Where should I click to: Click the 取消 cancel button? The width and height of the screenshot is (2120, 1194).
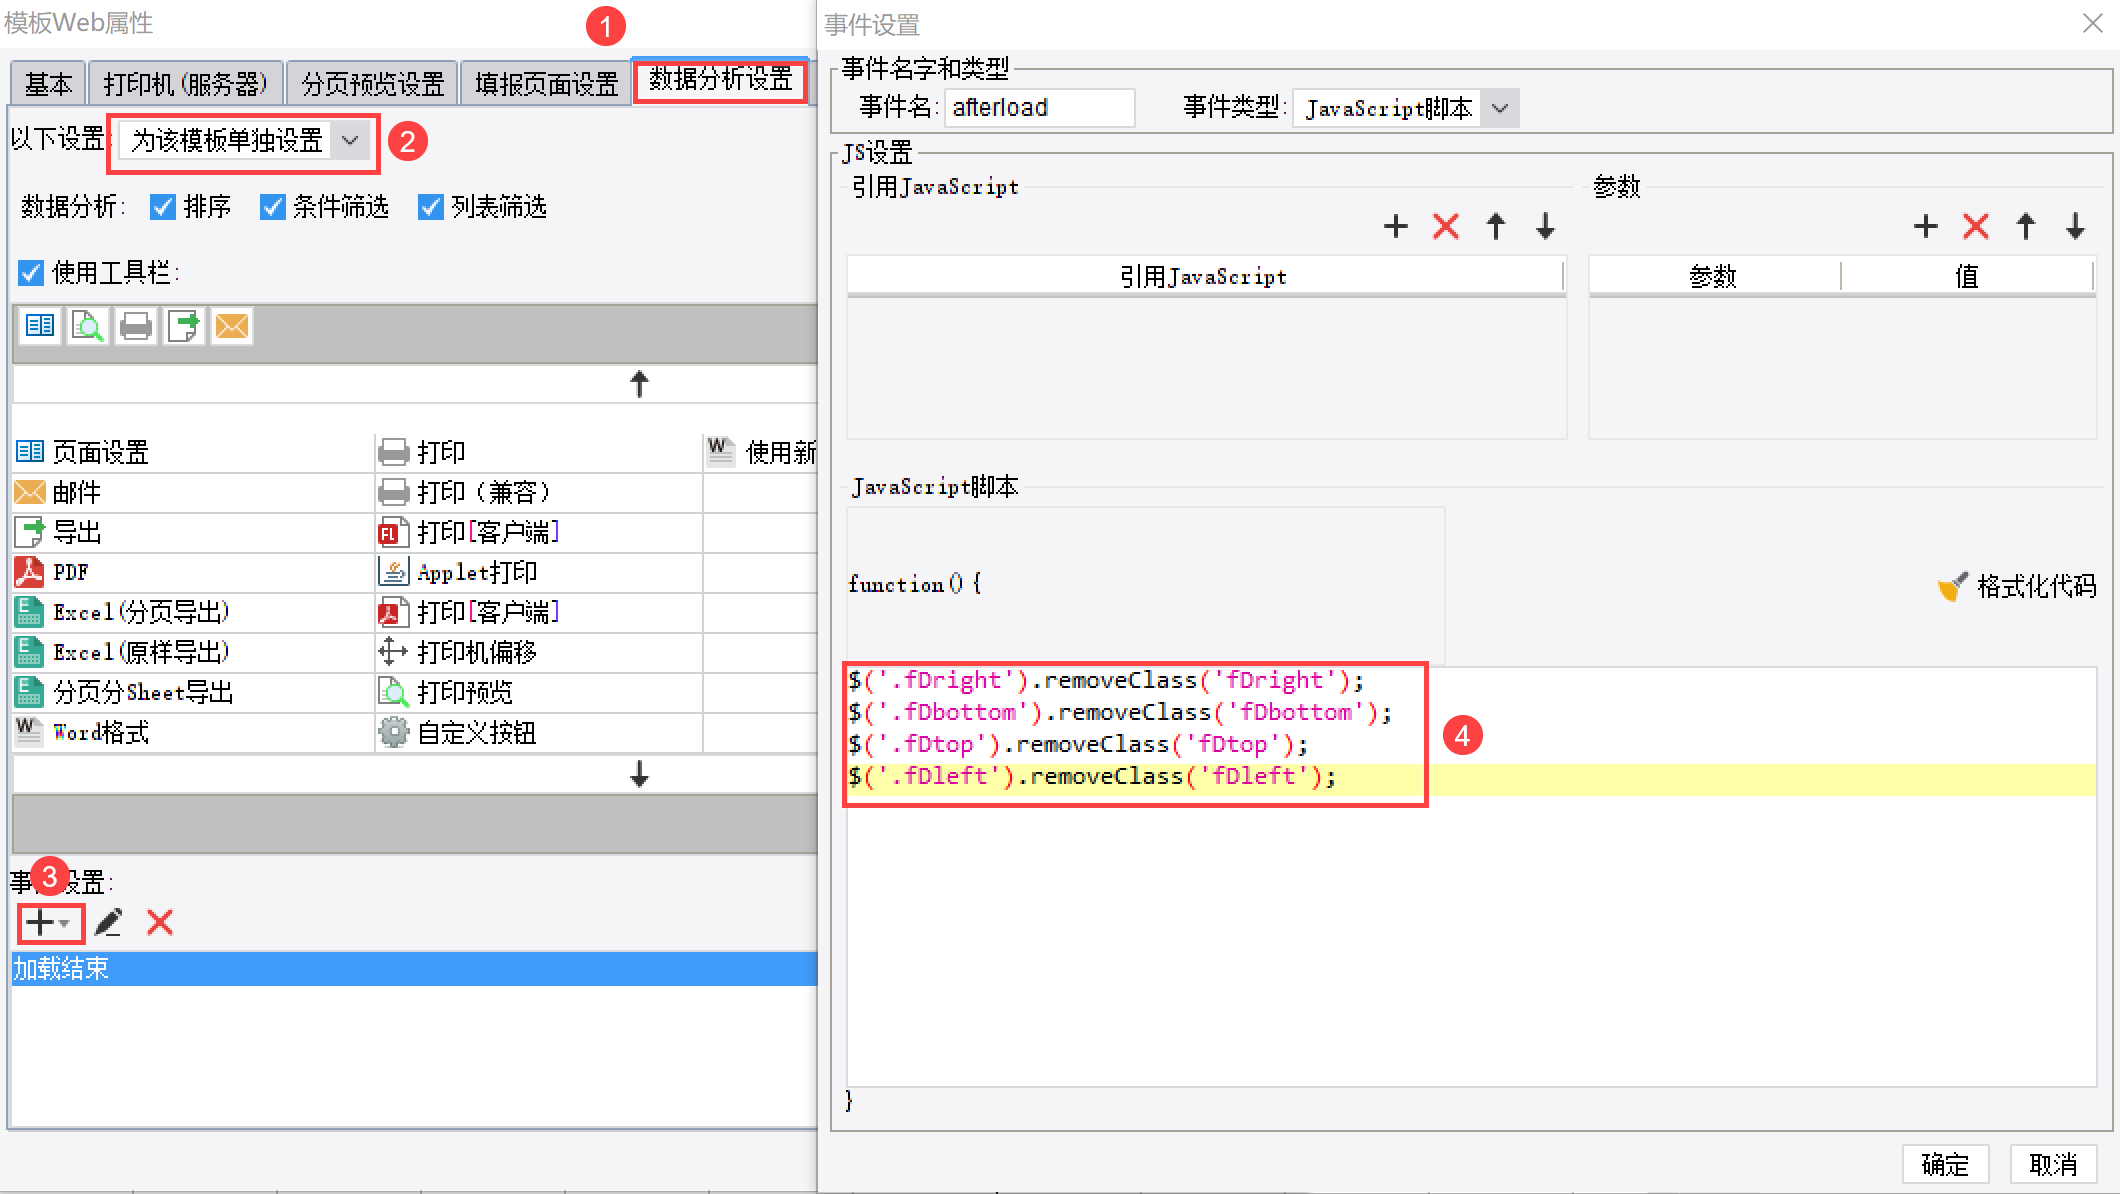2052,1164
